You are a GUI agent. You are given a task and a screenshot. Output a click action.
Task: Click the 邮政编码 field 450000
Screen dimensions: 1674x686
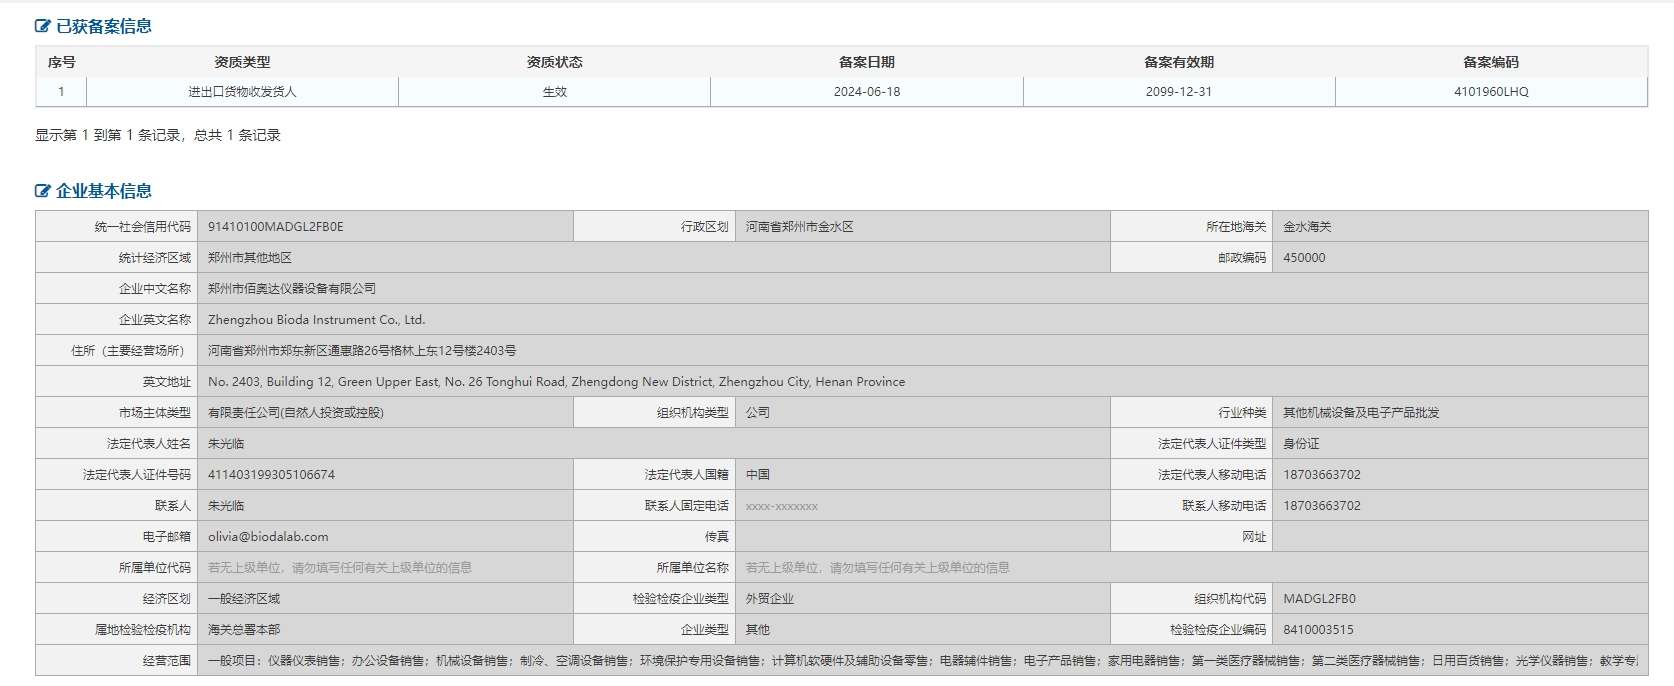[1460, 258]
